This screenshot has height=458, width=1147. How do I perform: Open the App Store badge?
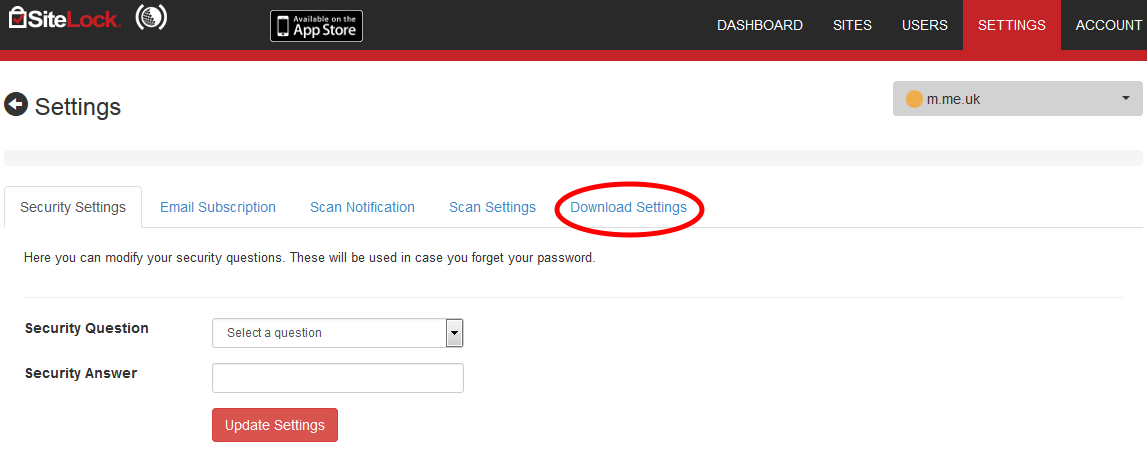316,26
